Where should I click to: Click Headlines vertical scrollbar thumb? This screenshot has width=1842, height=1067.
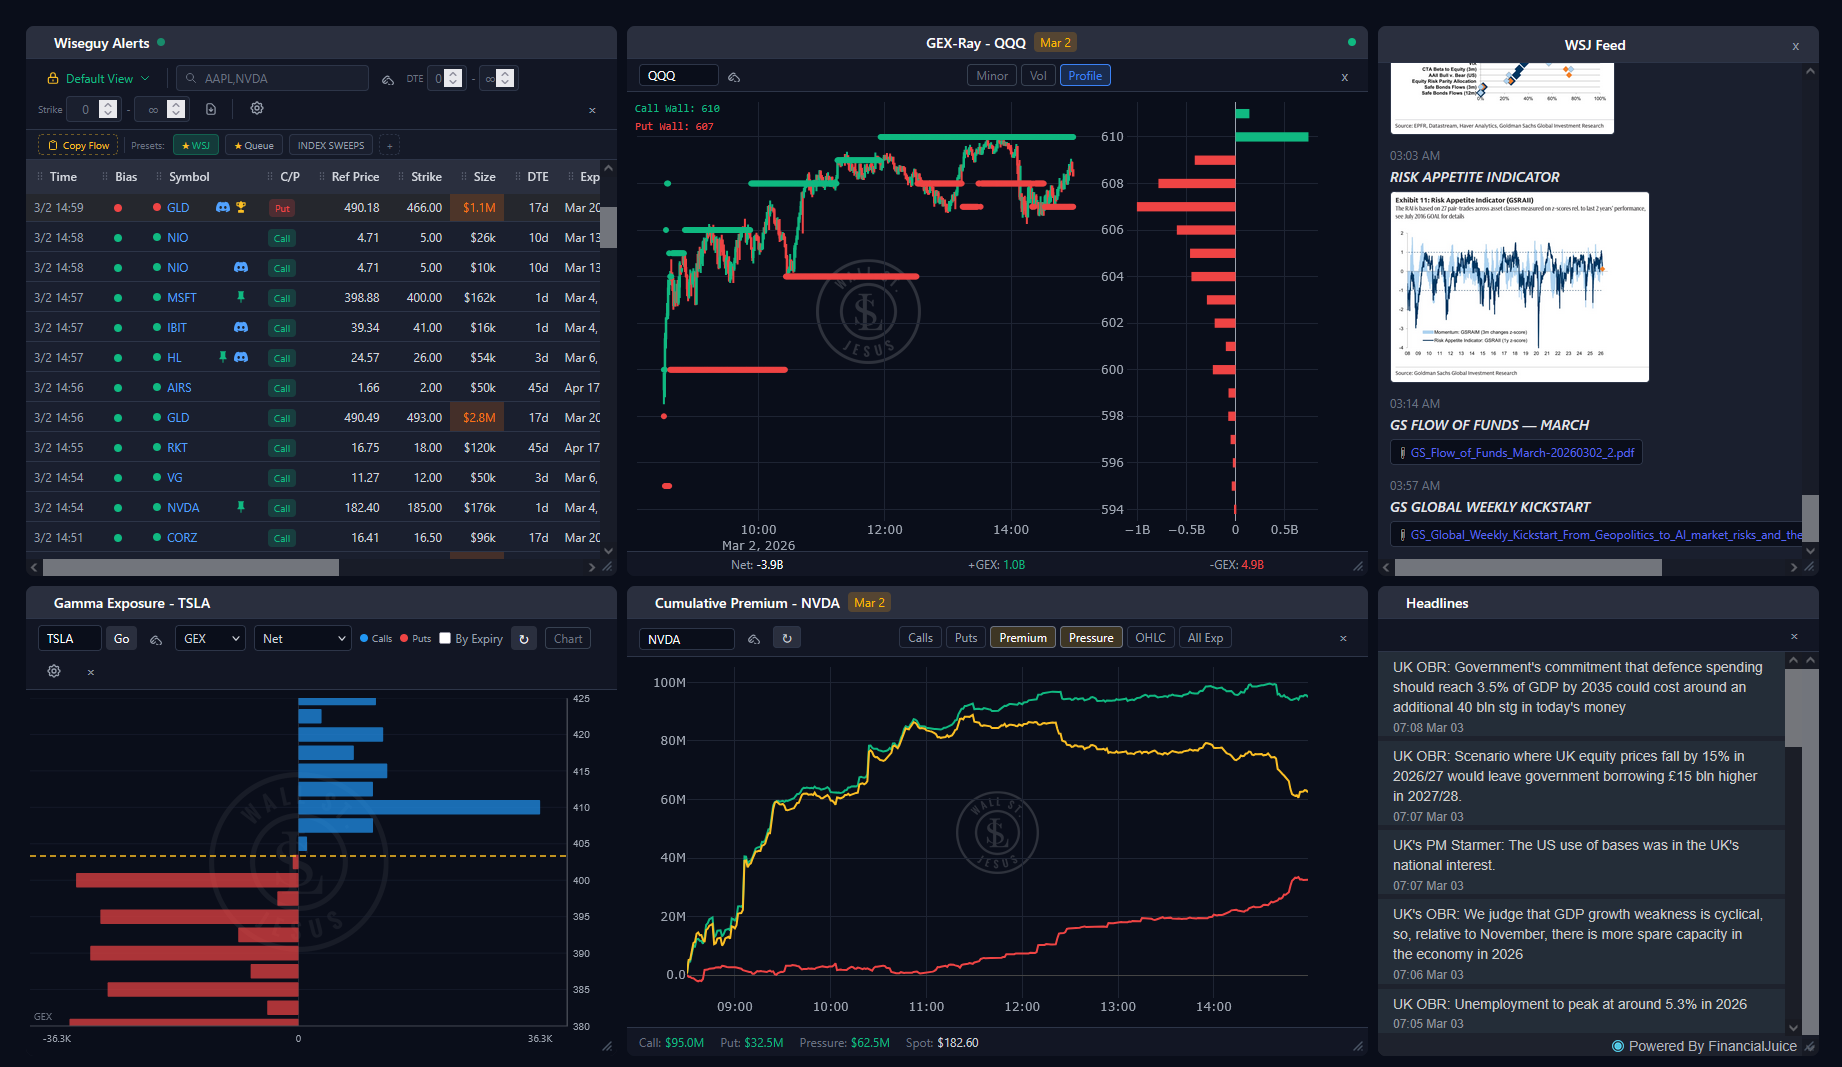pos(1794,708)
